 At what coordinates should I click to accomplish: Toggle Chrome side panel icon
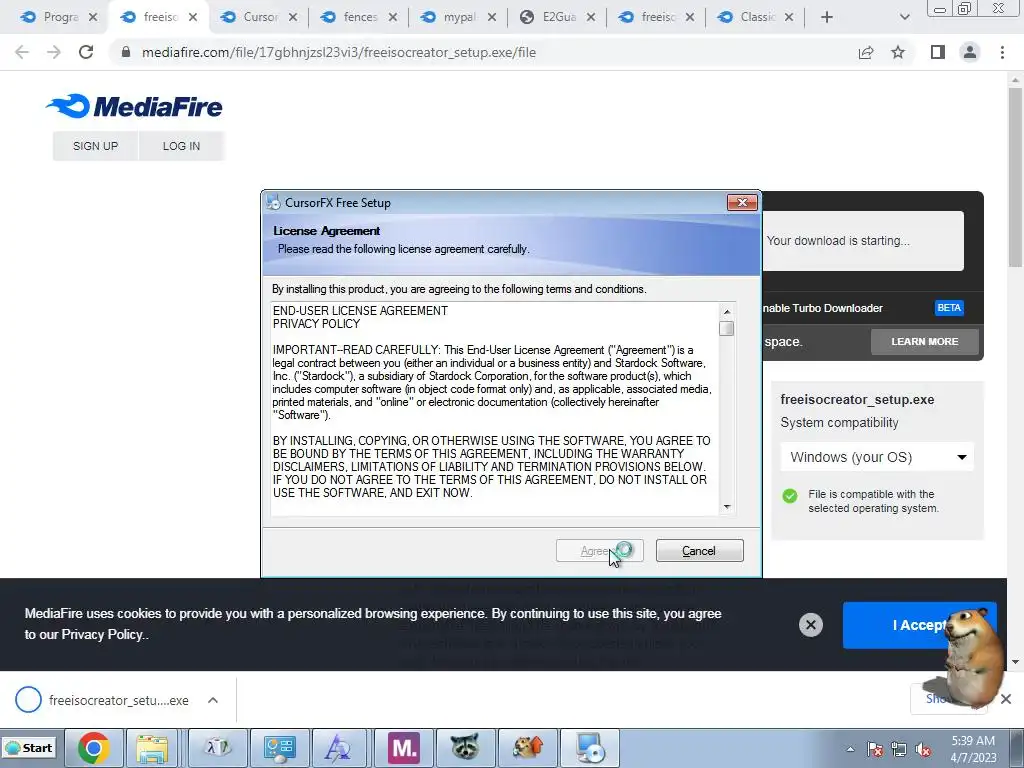(938, 52)
